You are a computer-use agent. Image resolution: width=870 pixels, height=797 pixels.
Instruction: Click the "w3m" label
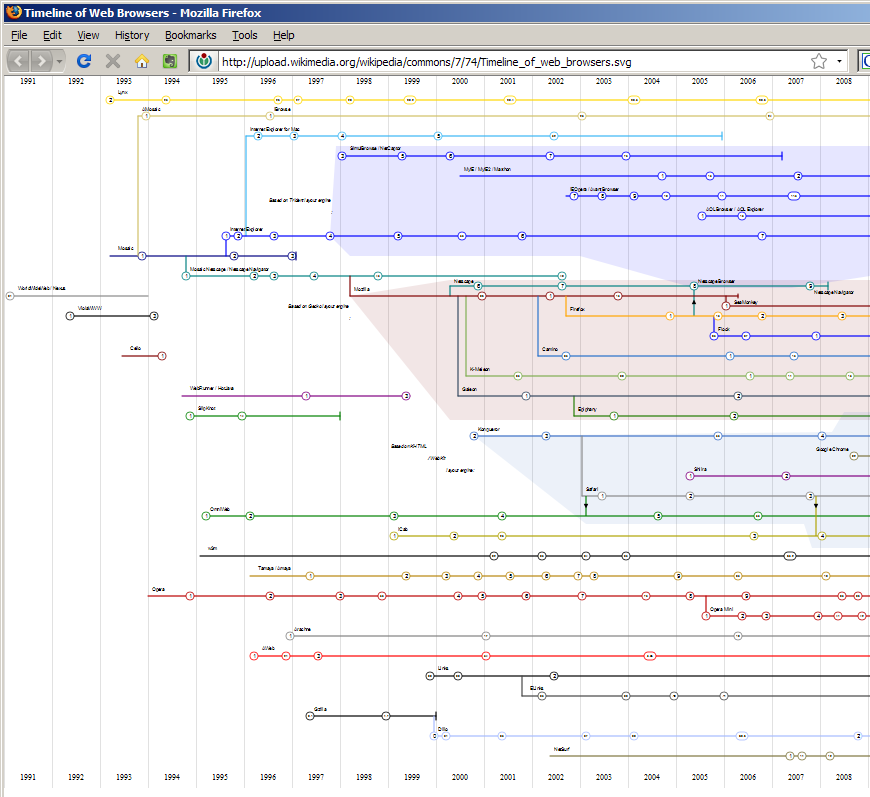tap(212, 548)
